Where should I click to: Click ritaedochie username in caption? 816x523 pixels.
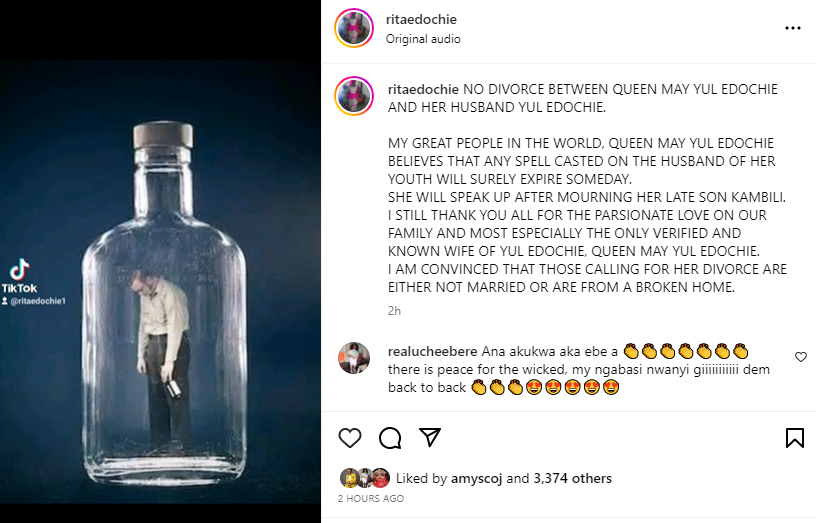point(421,89)
